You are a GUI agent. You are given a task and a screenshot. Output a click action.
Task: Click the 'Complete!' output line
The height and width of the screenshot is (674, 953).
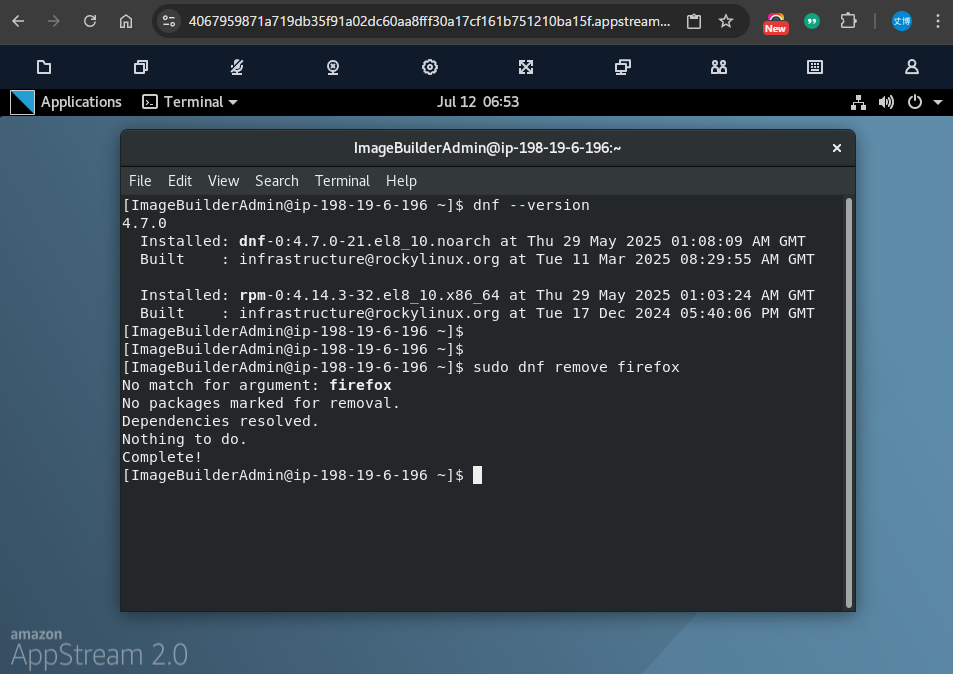[x=162, y=458]
